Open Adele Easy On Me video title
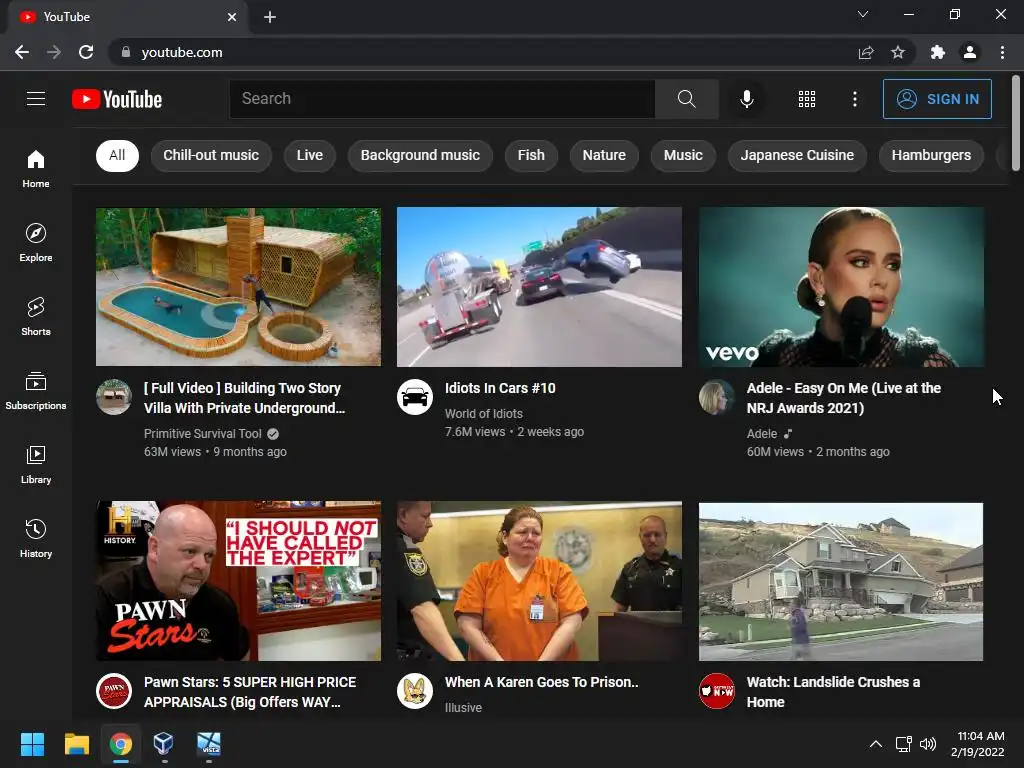 (x=844, y=398)
